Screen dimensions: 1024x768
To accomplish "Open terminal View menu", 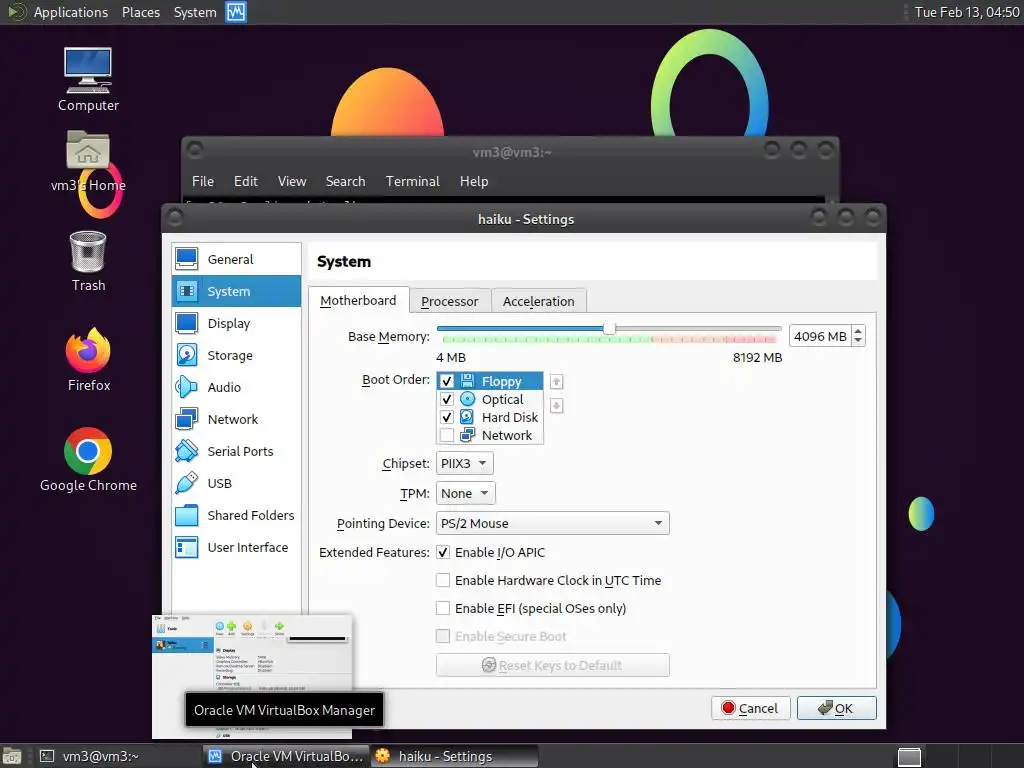I will pyautogui.click(x=292, y=181).
